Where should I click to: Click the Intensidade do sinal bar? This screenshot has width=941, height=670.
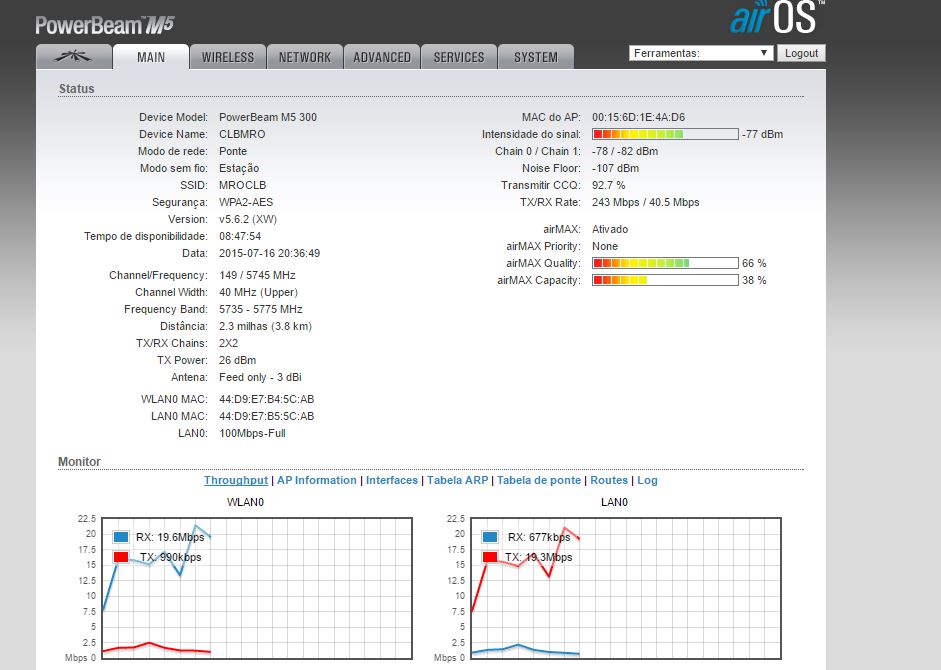[665, 134]
